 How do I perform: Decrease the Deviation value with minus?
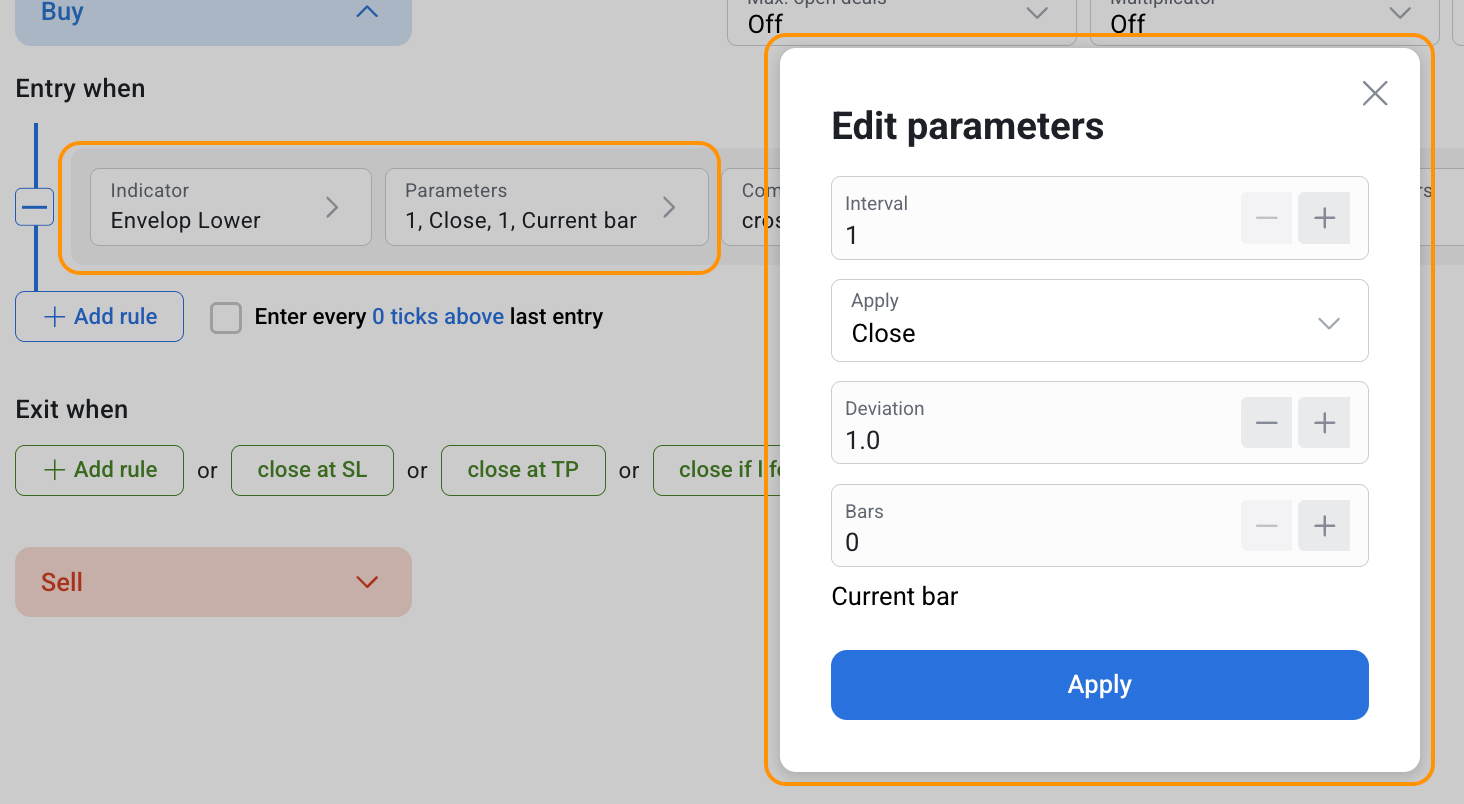[x=1266, y=423]
